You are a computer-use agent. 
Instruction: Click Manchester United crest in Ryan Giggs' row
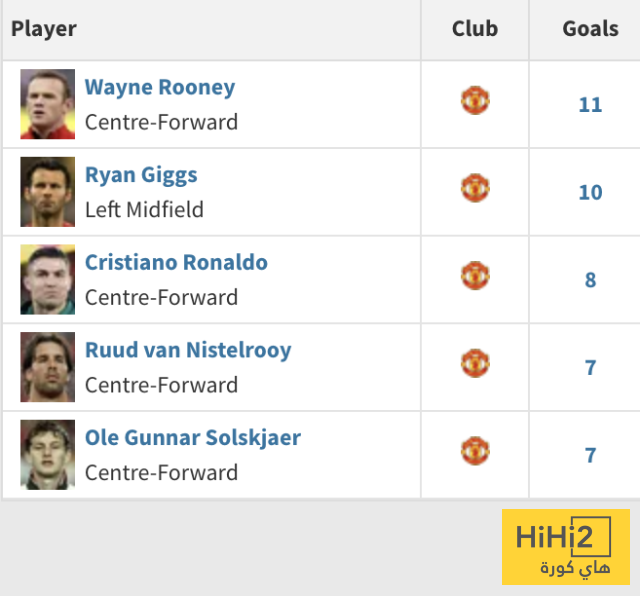[x=475, y=188]
